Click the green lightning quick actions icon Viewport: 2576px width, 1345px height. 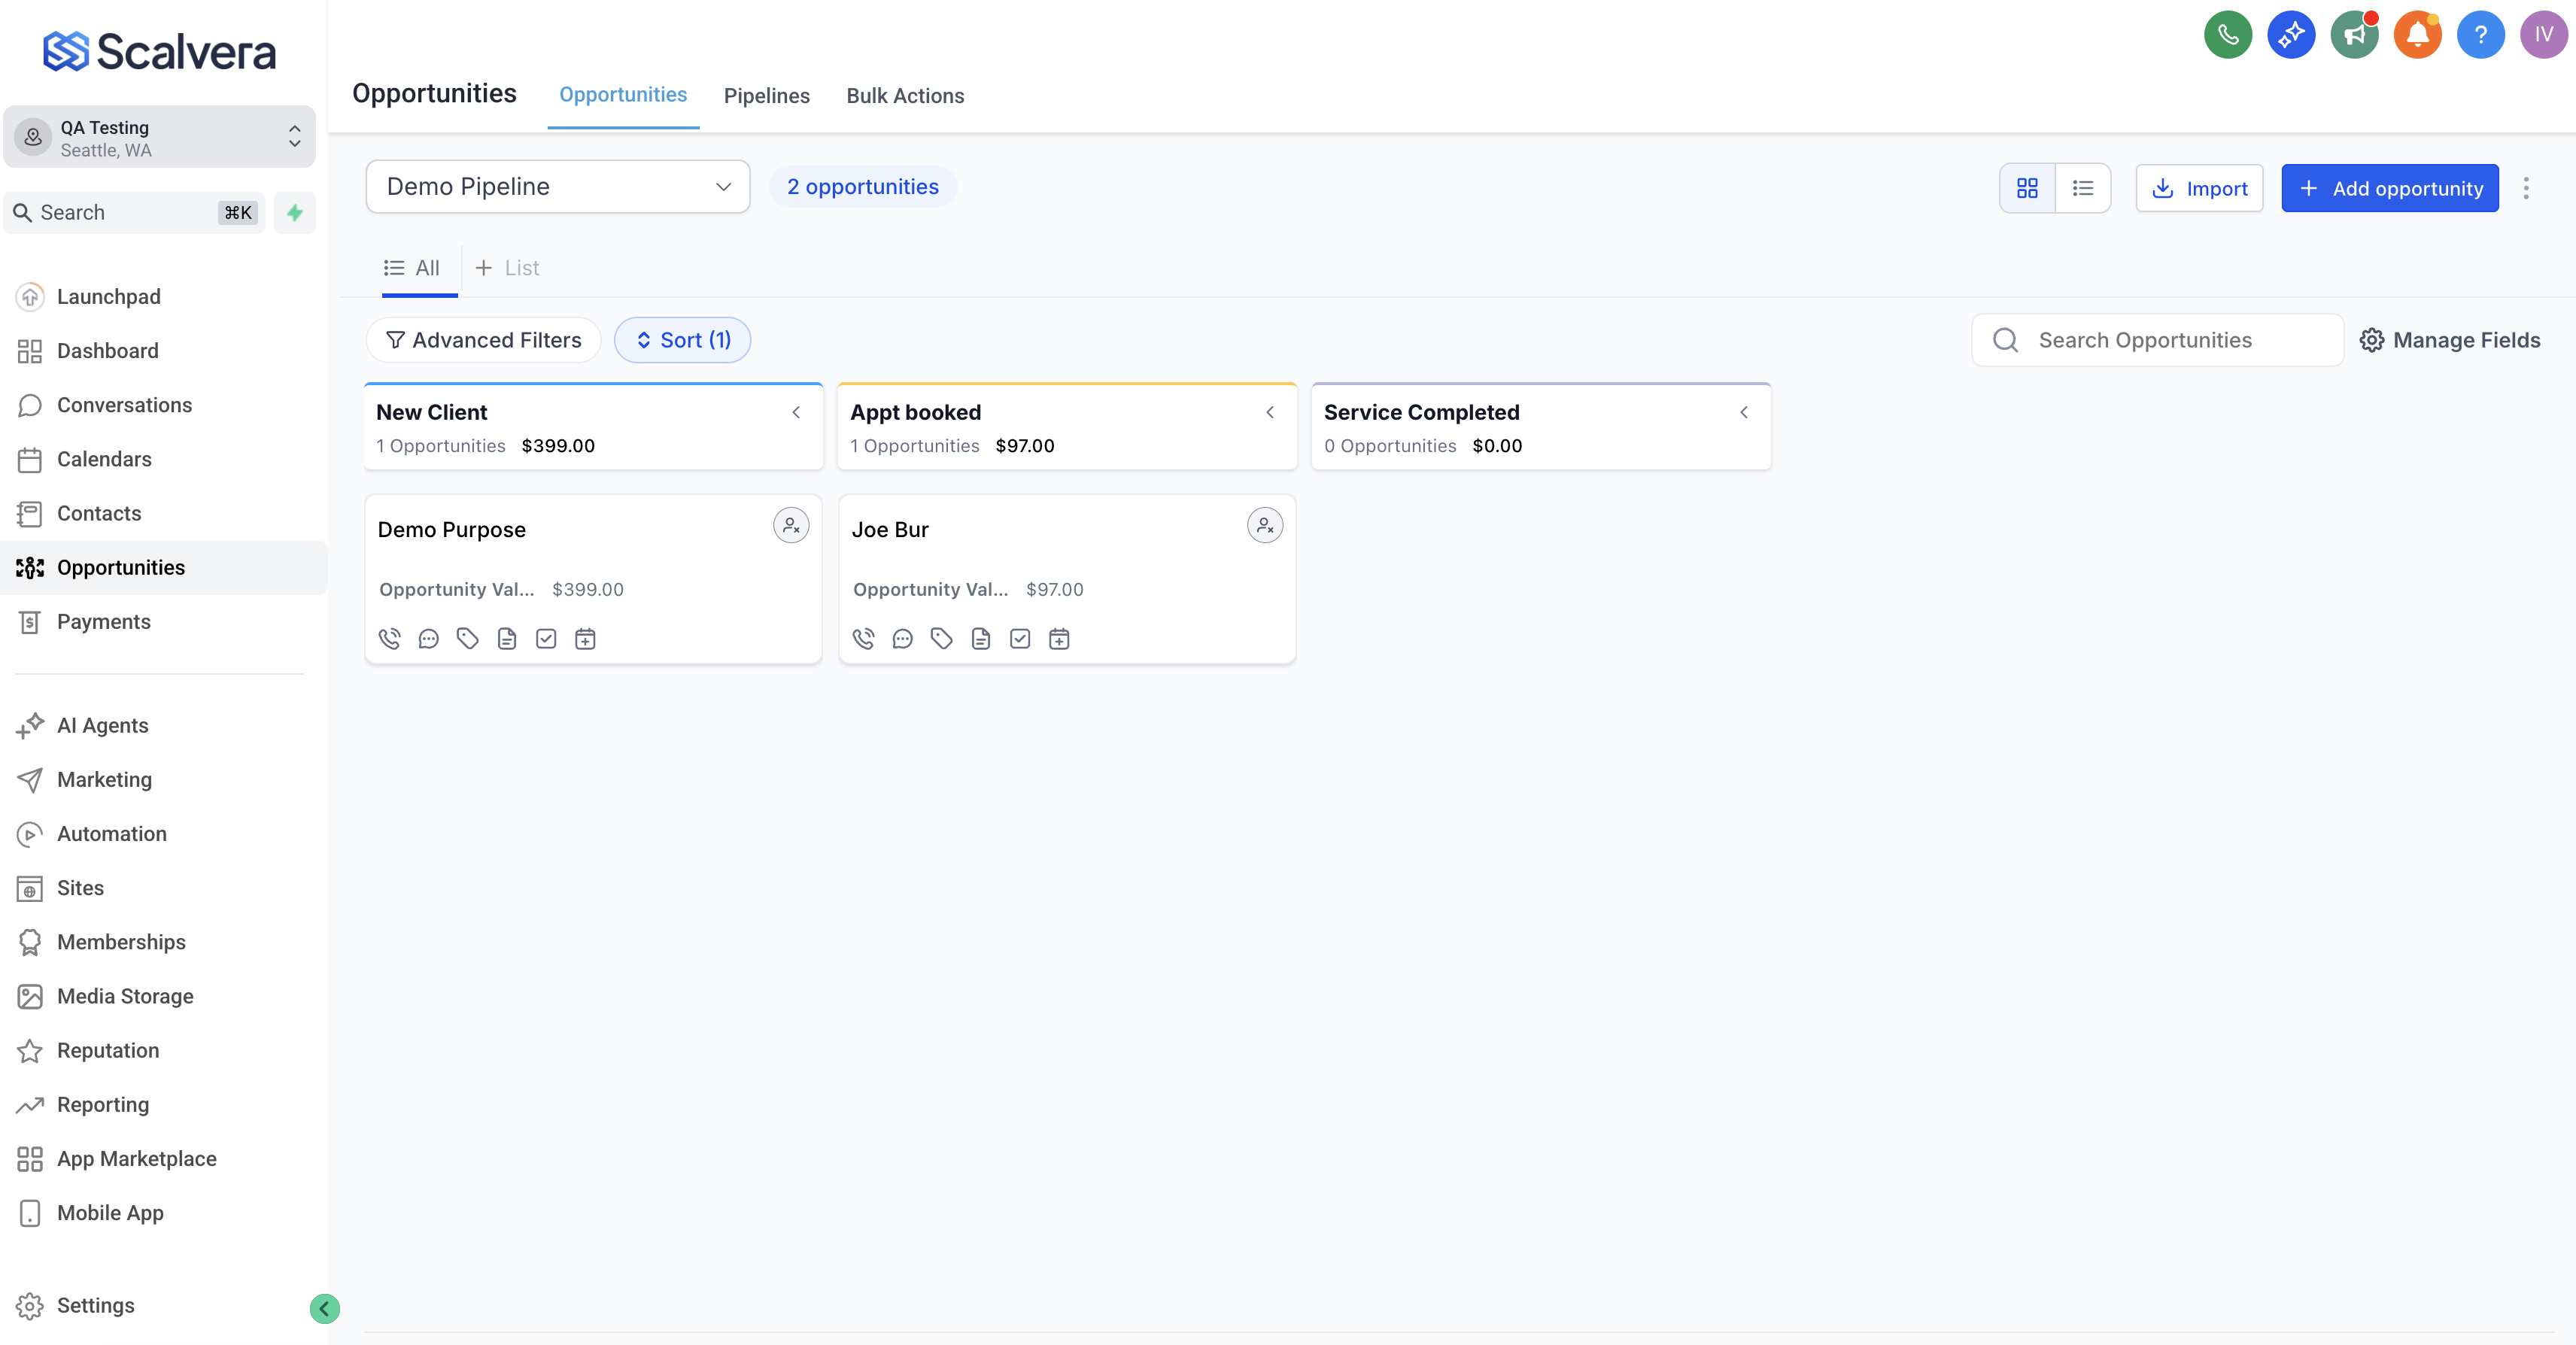coord(295,212)
